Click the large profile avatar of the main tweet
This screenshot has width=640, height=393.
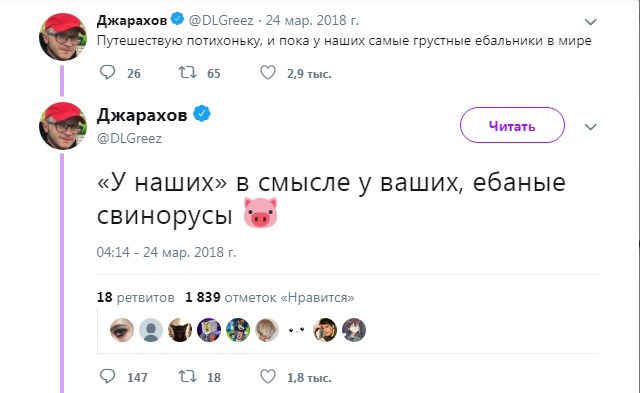point(63,126)
